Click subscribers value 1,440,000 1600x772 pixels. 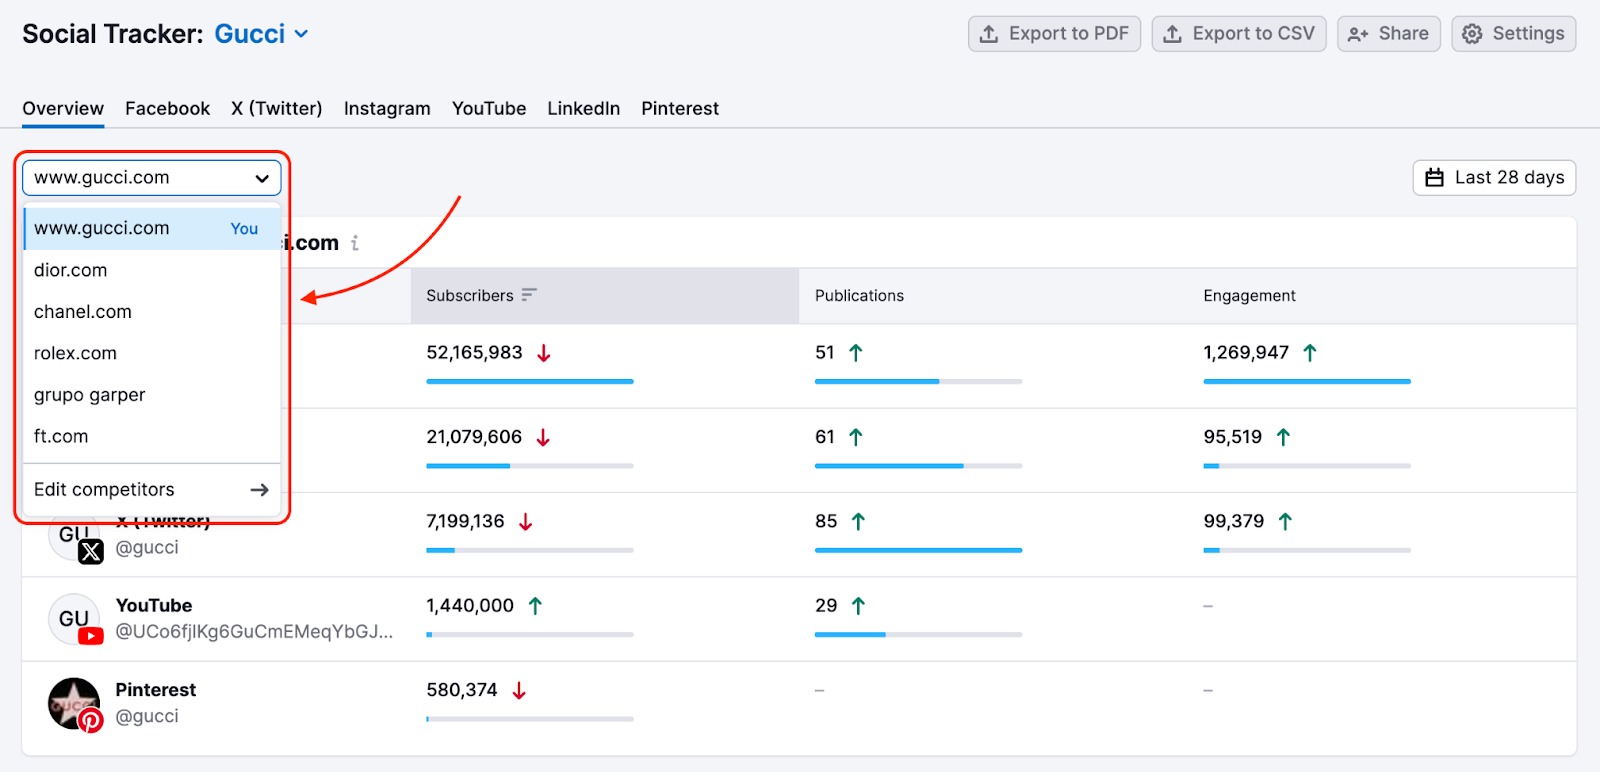click(470, 605)
